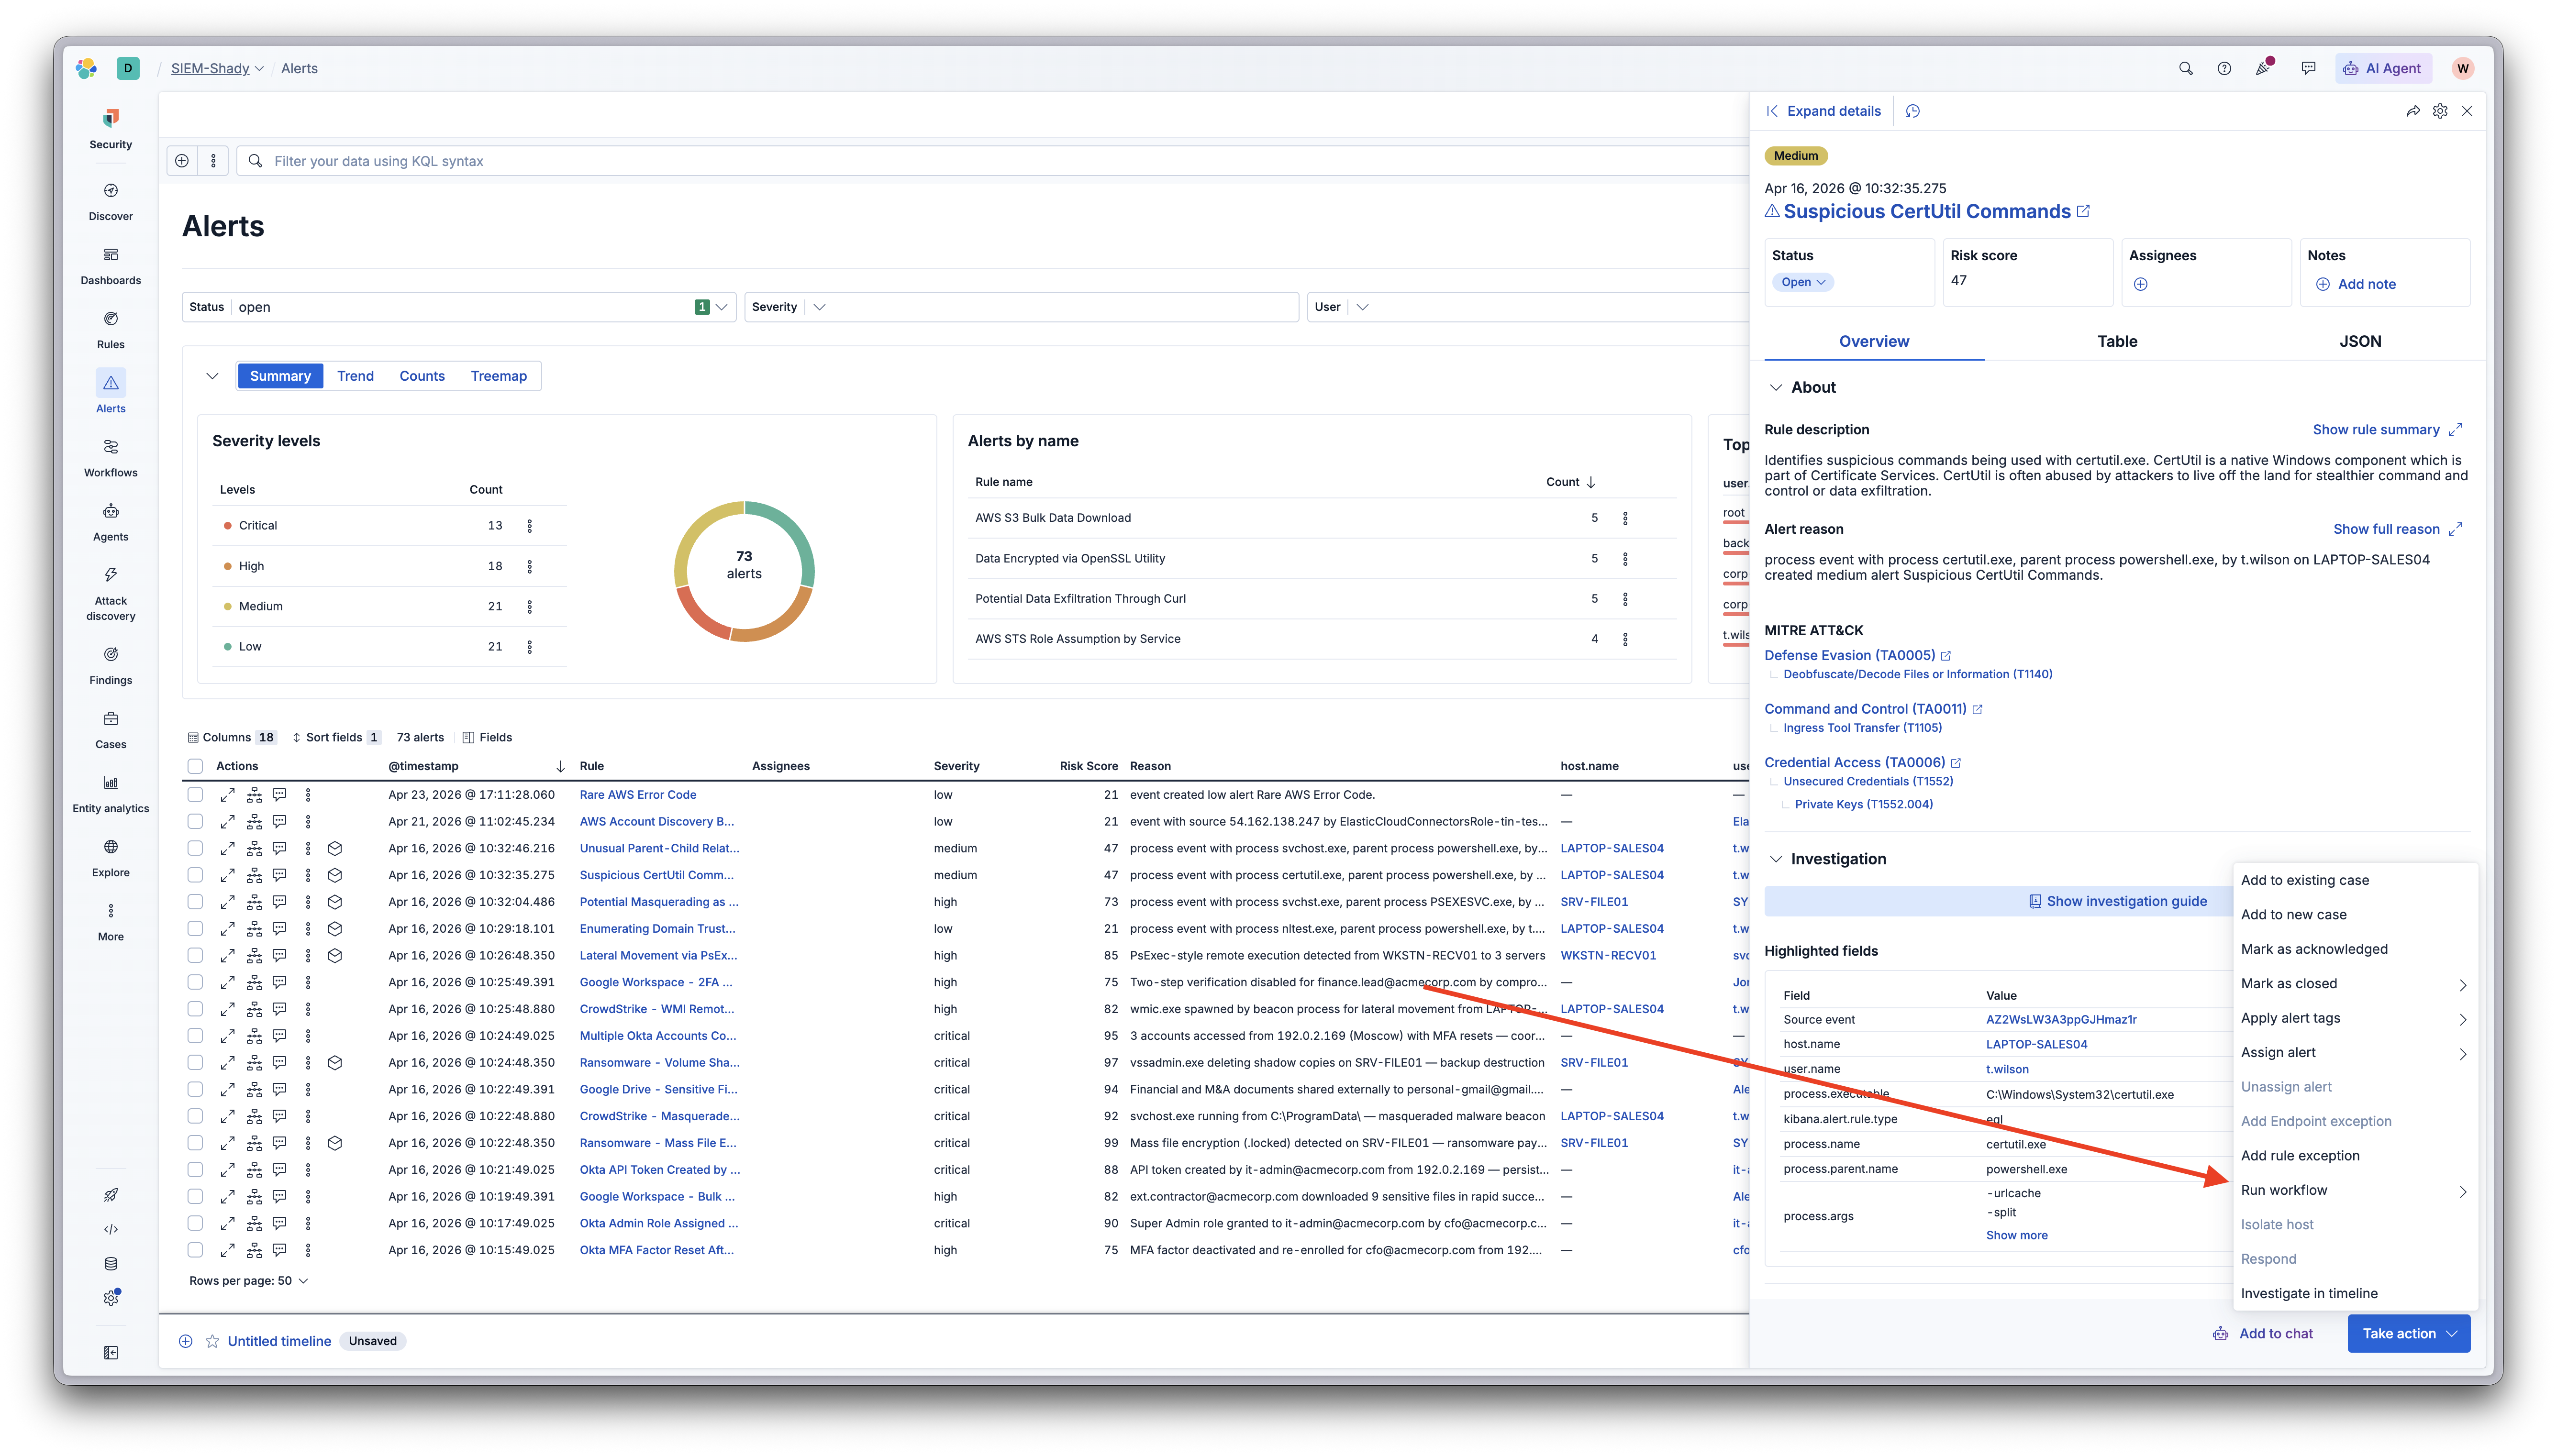2557x1456 pixels.
Task: Go to Rules in the sidebar
Action: [110, 329]
